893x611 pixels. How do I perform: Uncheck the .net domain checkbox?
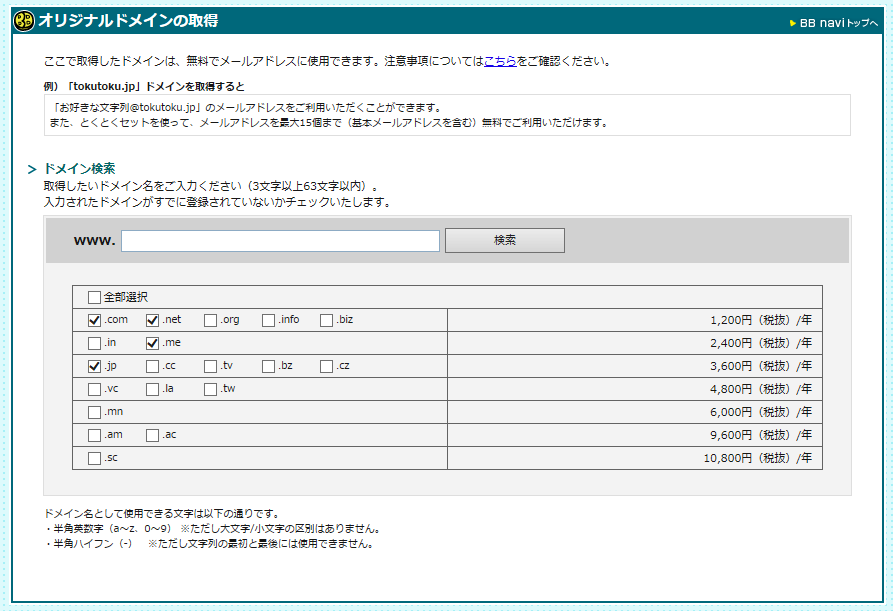[152, 320]
